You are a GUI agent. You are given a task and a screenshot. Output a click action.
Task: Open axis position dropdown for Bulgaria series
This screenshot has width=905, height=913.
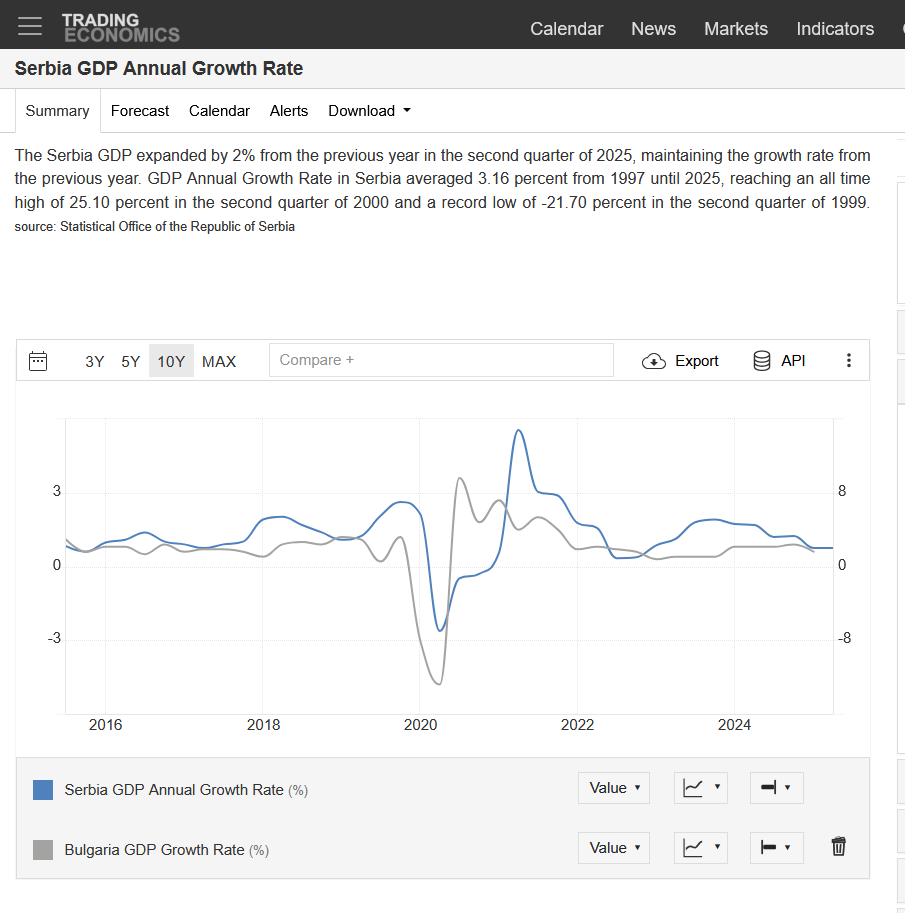coord(776,848)
